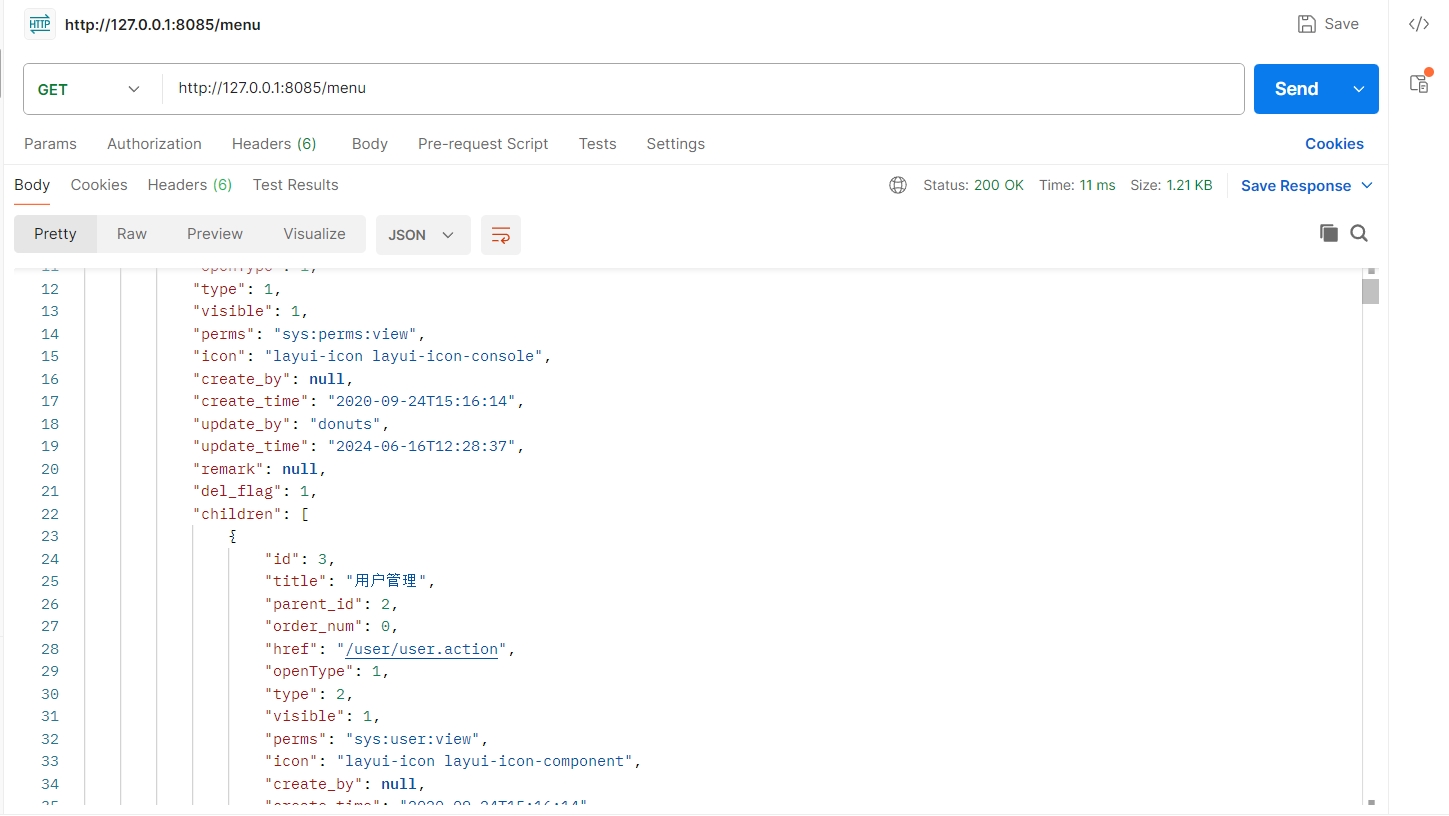Toggle the wrap lines icon button
The image size is (1449, 816).
501,235
